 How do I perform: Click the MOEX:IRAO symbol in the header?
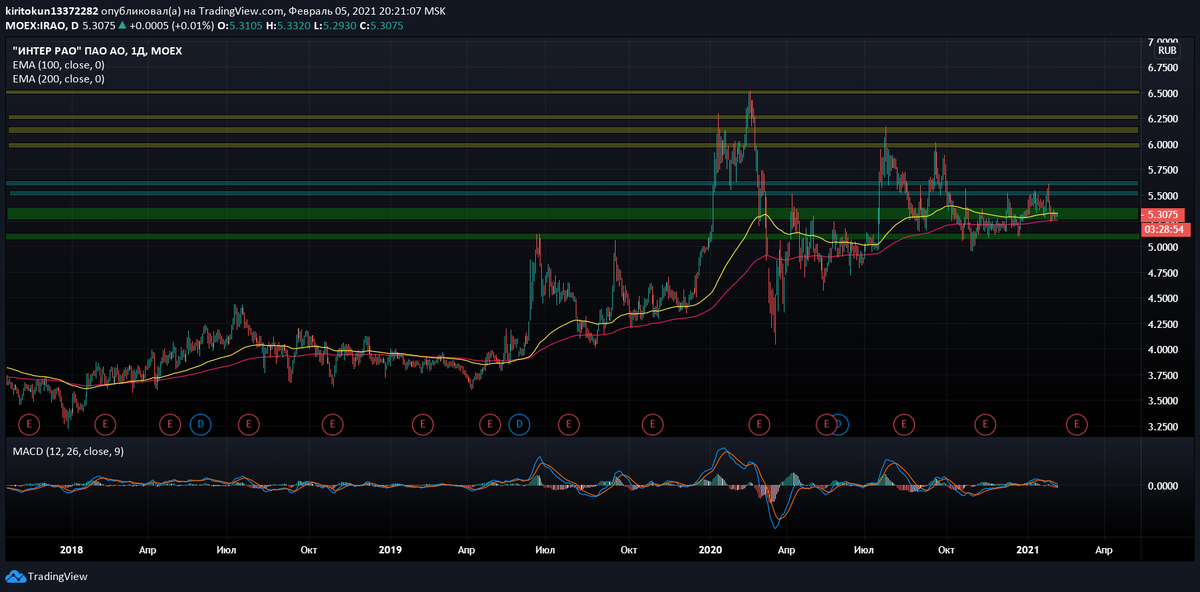point(34,25)
